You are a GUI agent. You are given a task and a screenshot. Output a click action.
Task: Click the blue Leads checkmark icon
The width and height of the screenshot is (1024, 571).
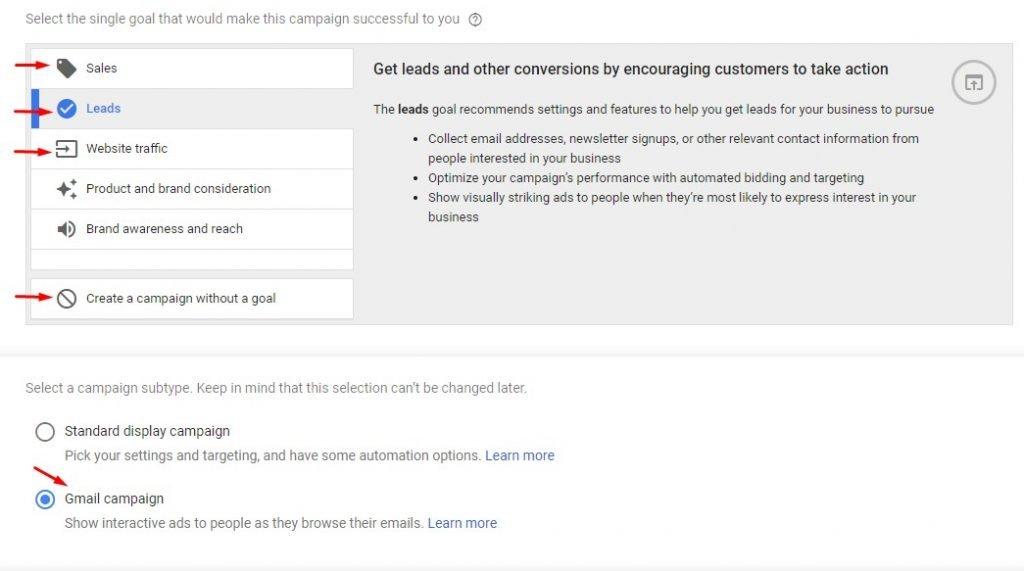[66, 108]
